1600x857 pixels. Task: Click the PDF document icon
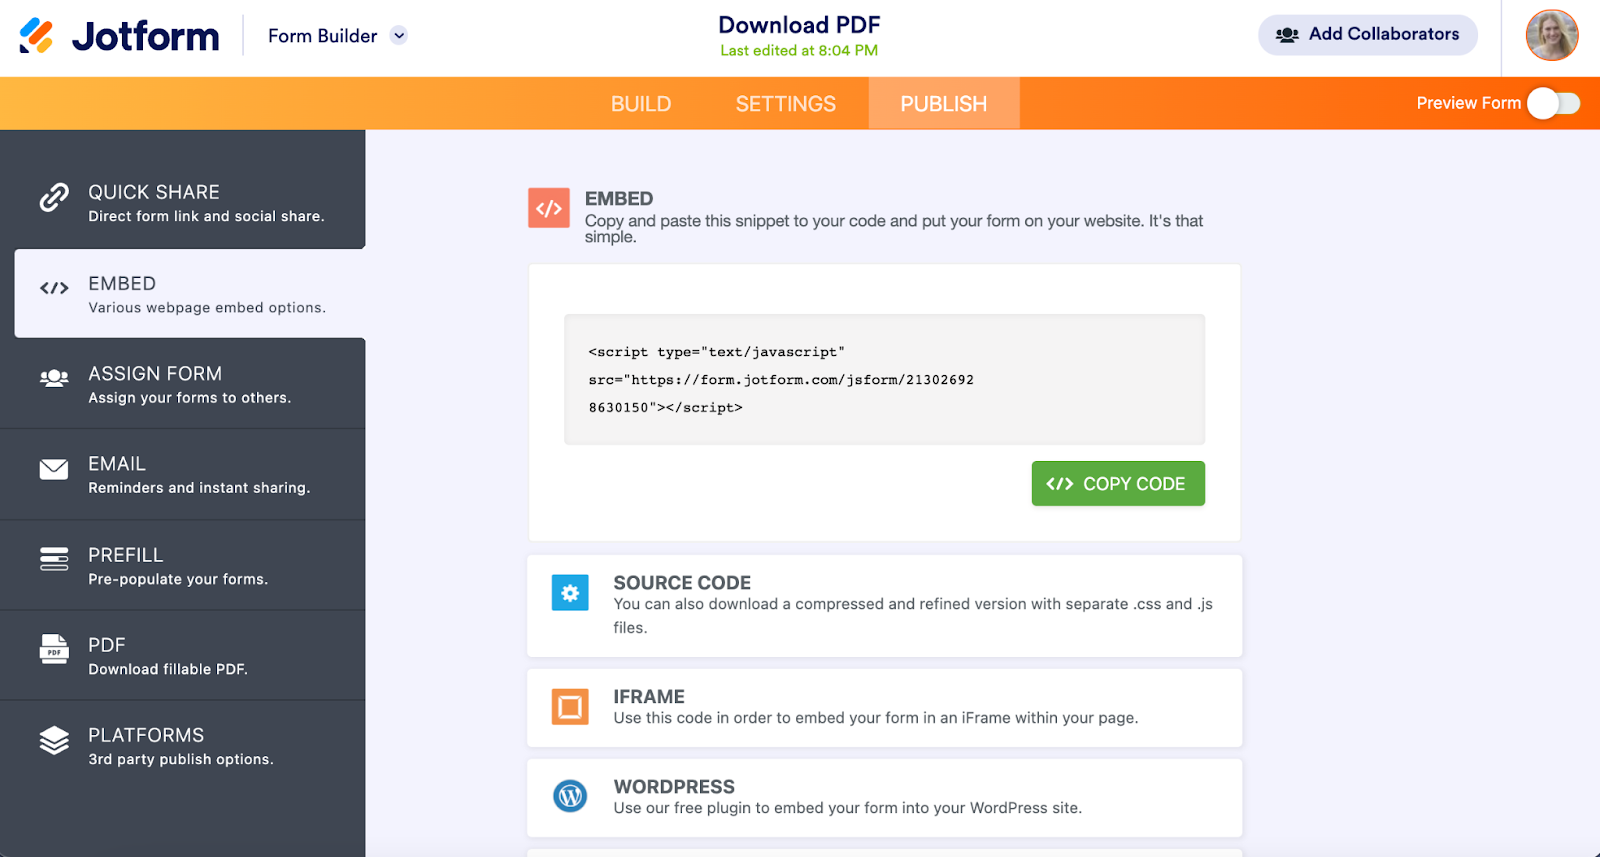(54, 649)
